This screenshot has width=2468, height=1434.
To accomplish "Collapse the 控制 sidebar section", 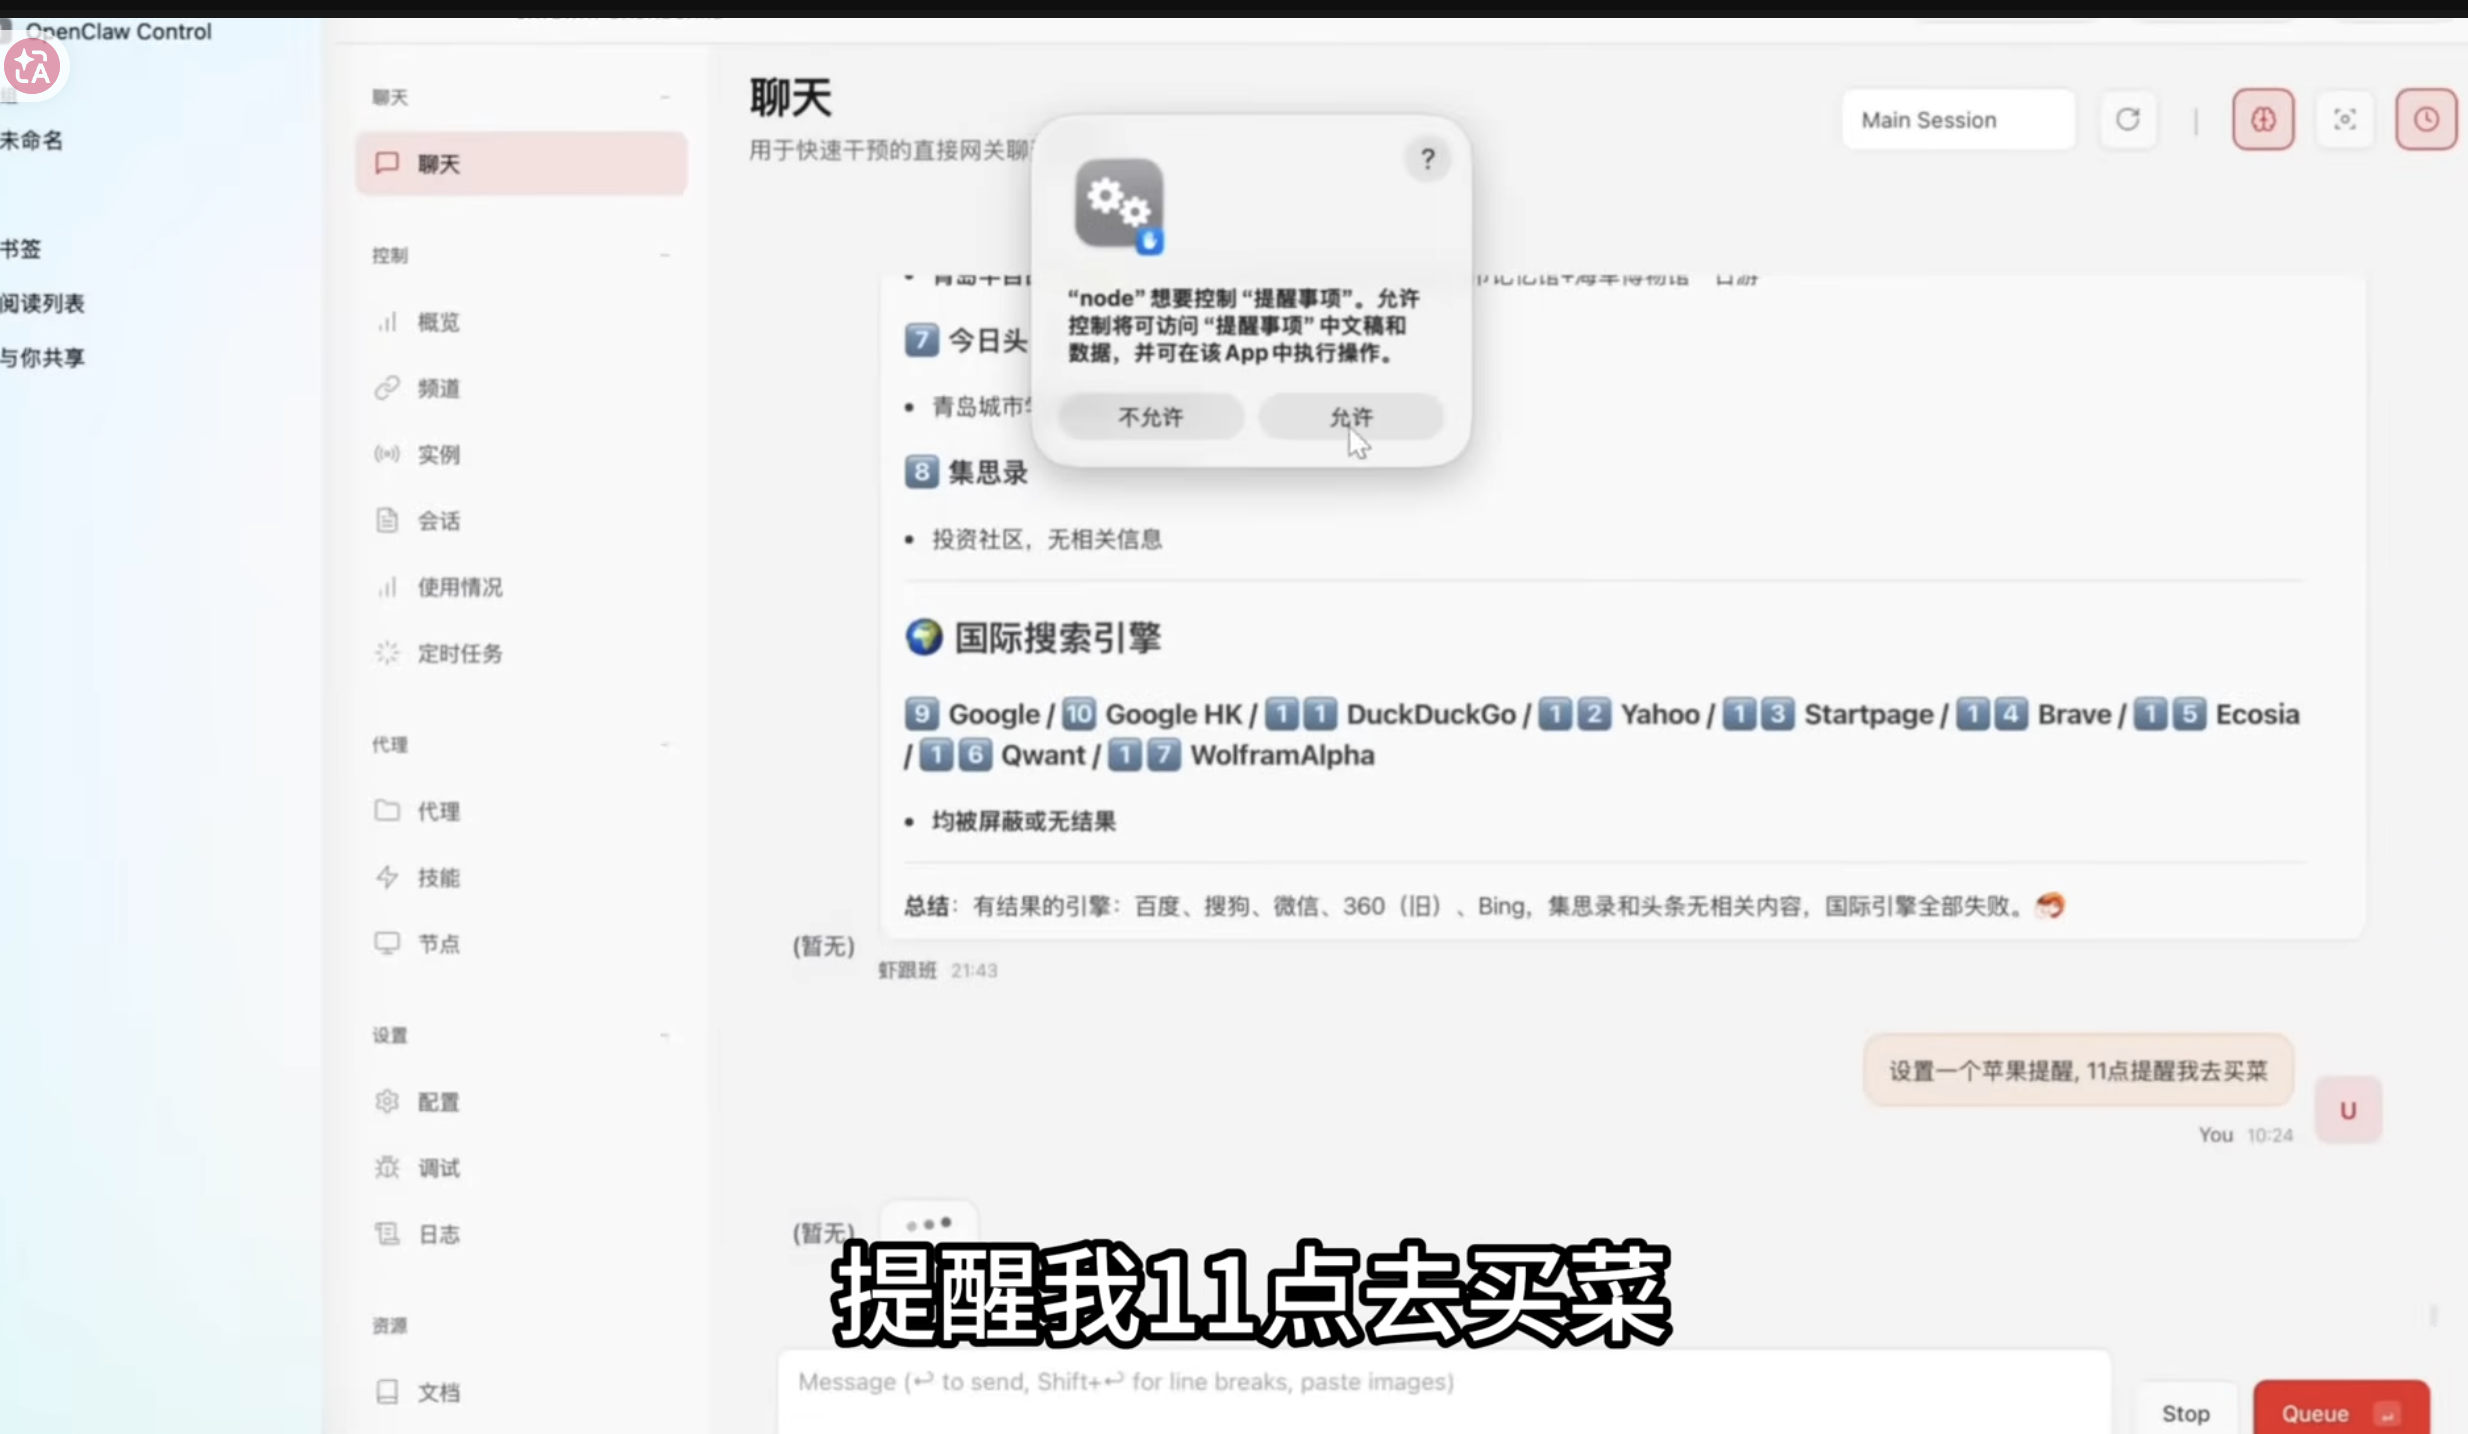I will tap(665, 255).
